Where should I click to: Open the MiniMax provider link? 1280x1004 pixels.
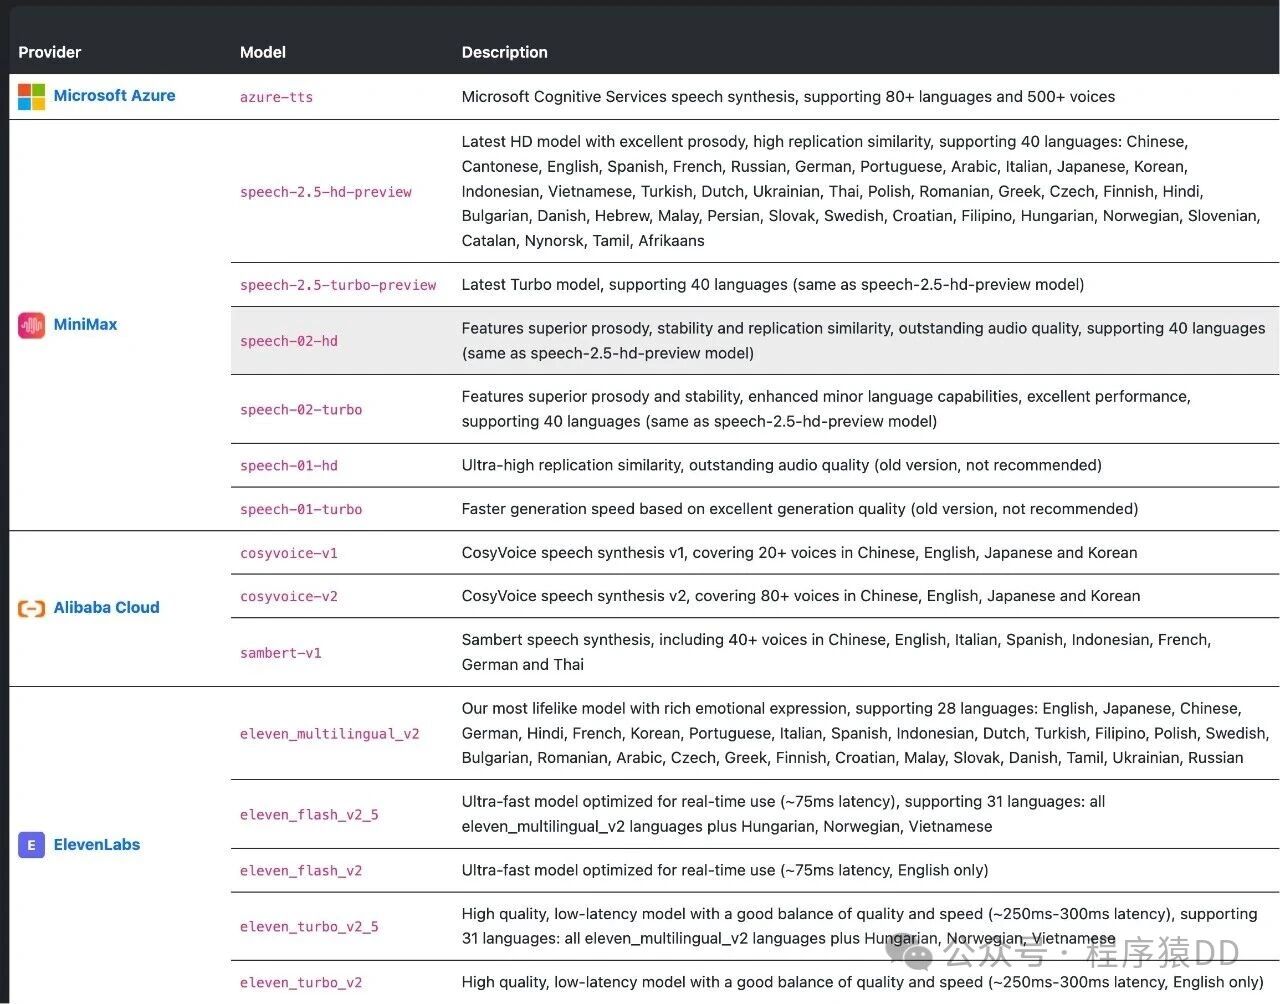[x=85, y=325]
